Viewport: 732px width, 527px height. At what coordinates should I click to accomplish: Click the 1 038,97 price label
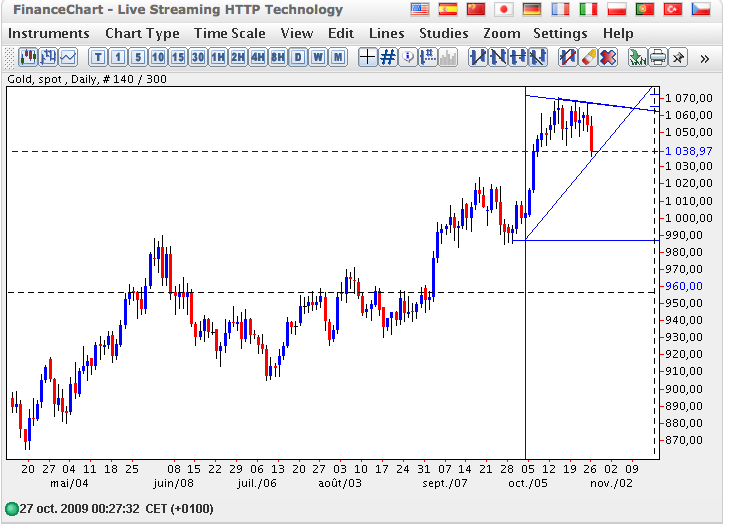(x=686, y=151)
